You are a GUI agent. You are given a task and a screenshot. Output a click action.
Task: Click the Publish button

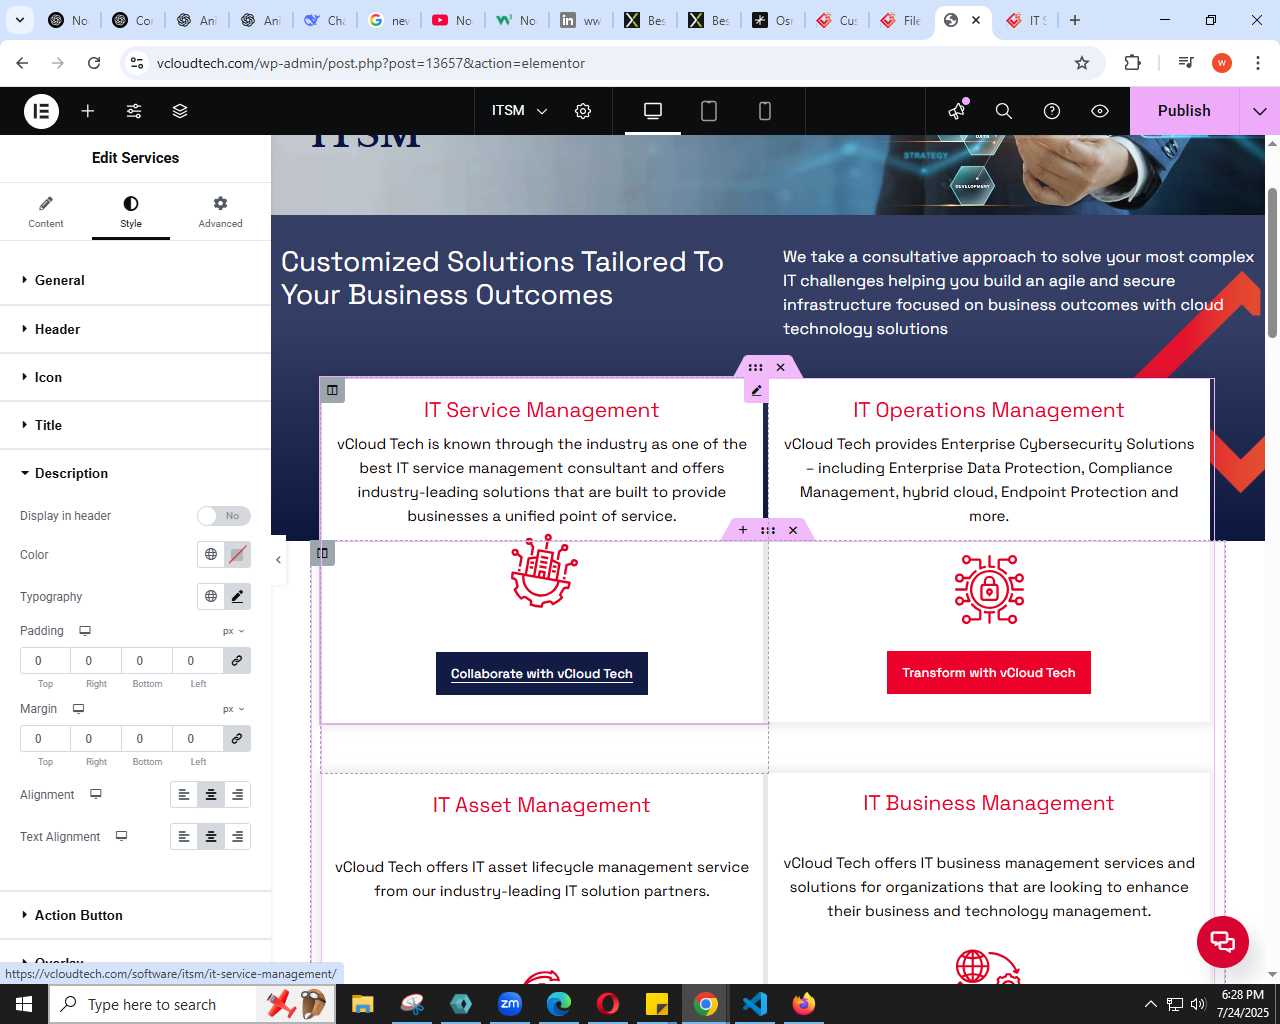(x=1184, y=111)
